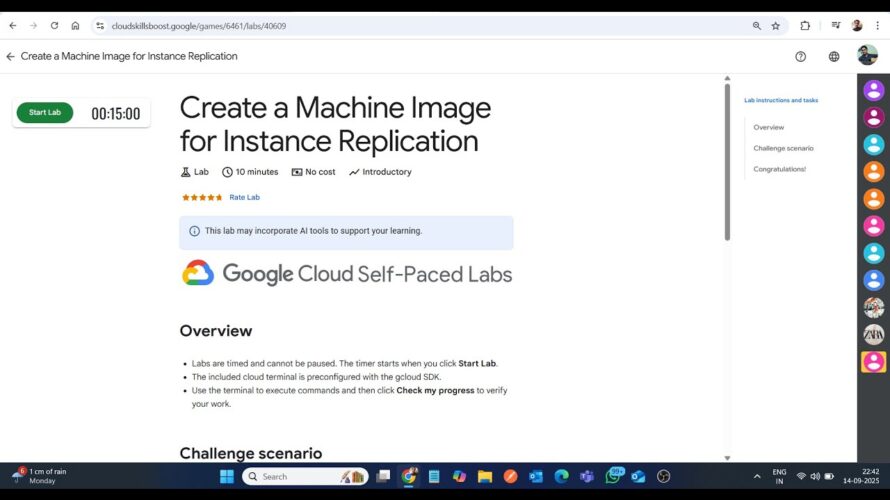Open Task View from the taskbar
Viewport: 890px width, 500px height.
click(383, 477)
